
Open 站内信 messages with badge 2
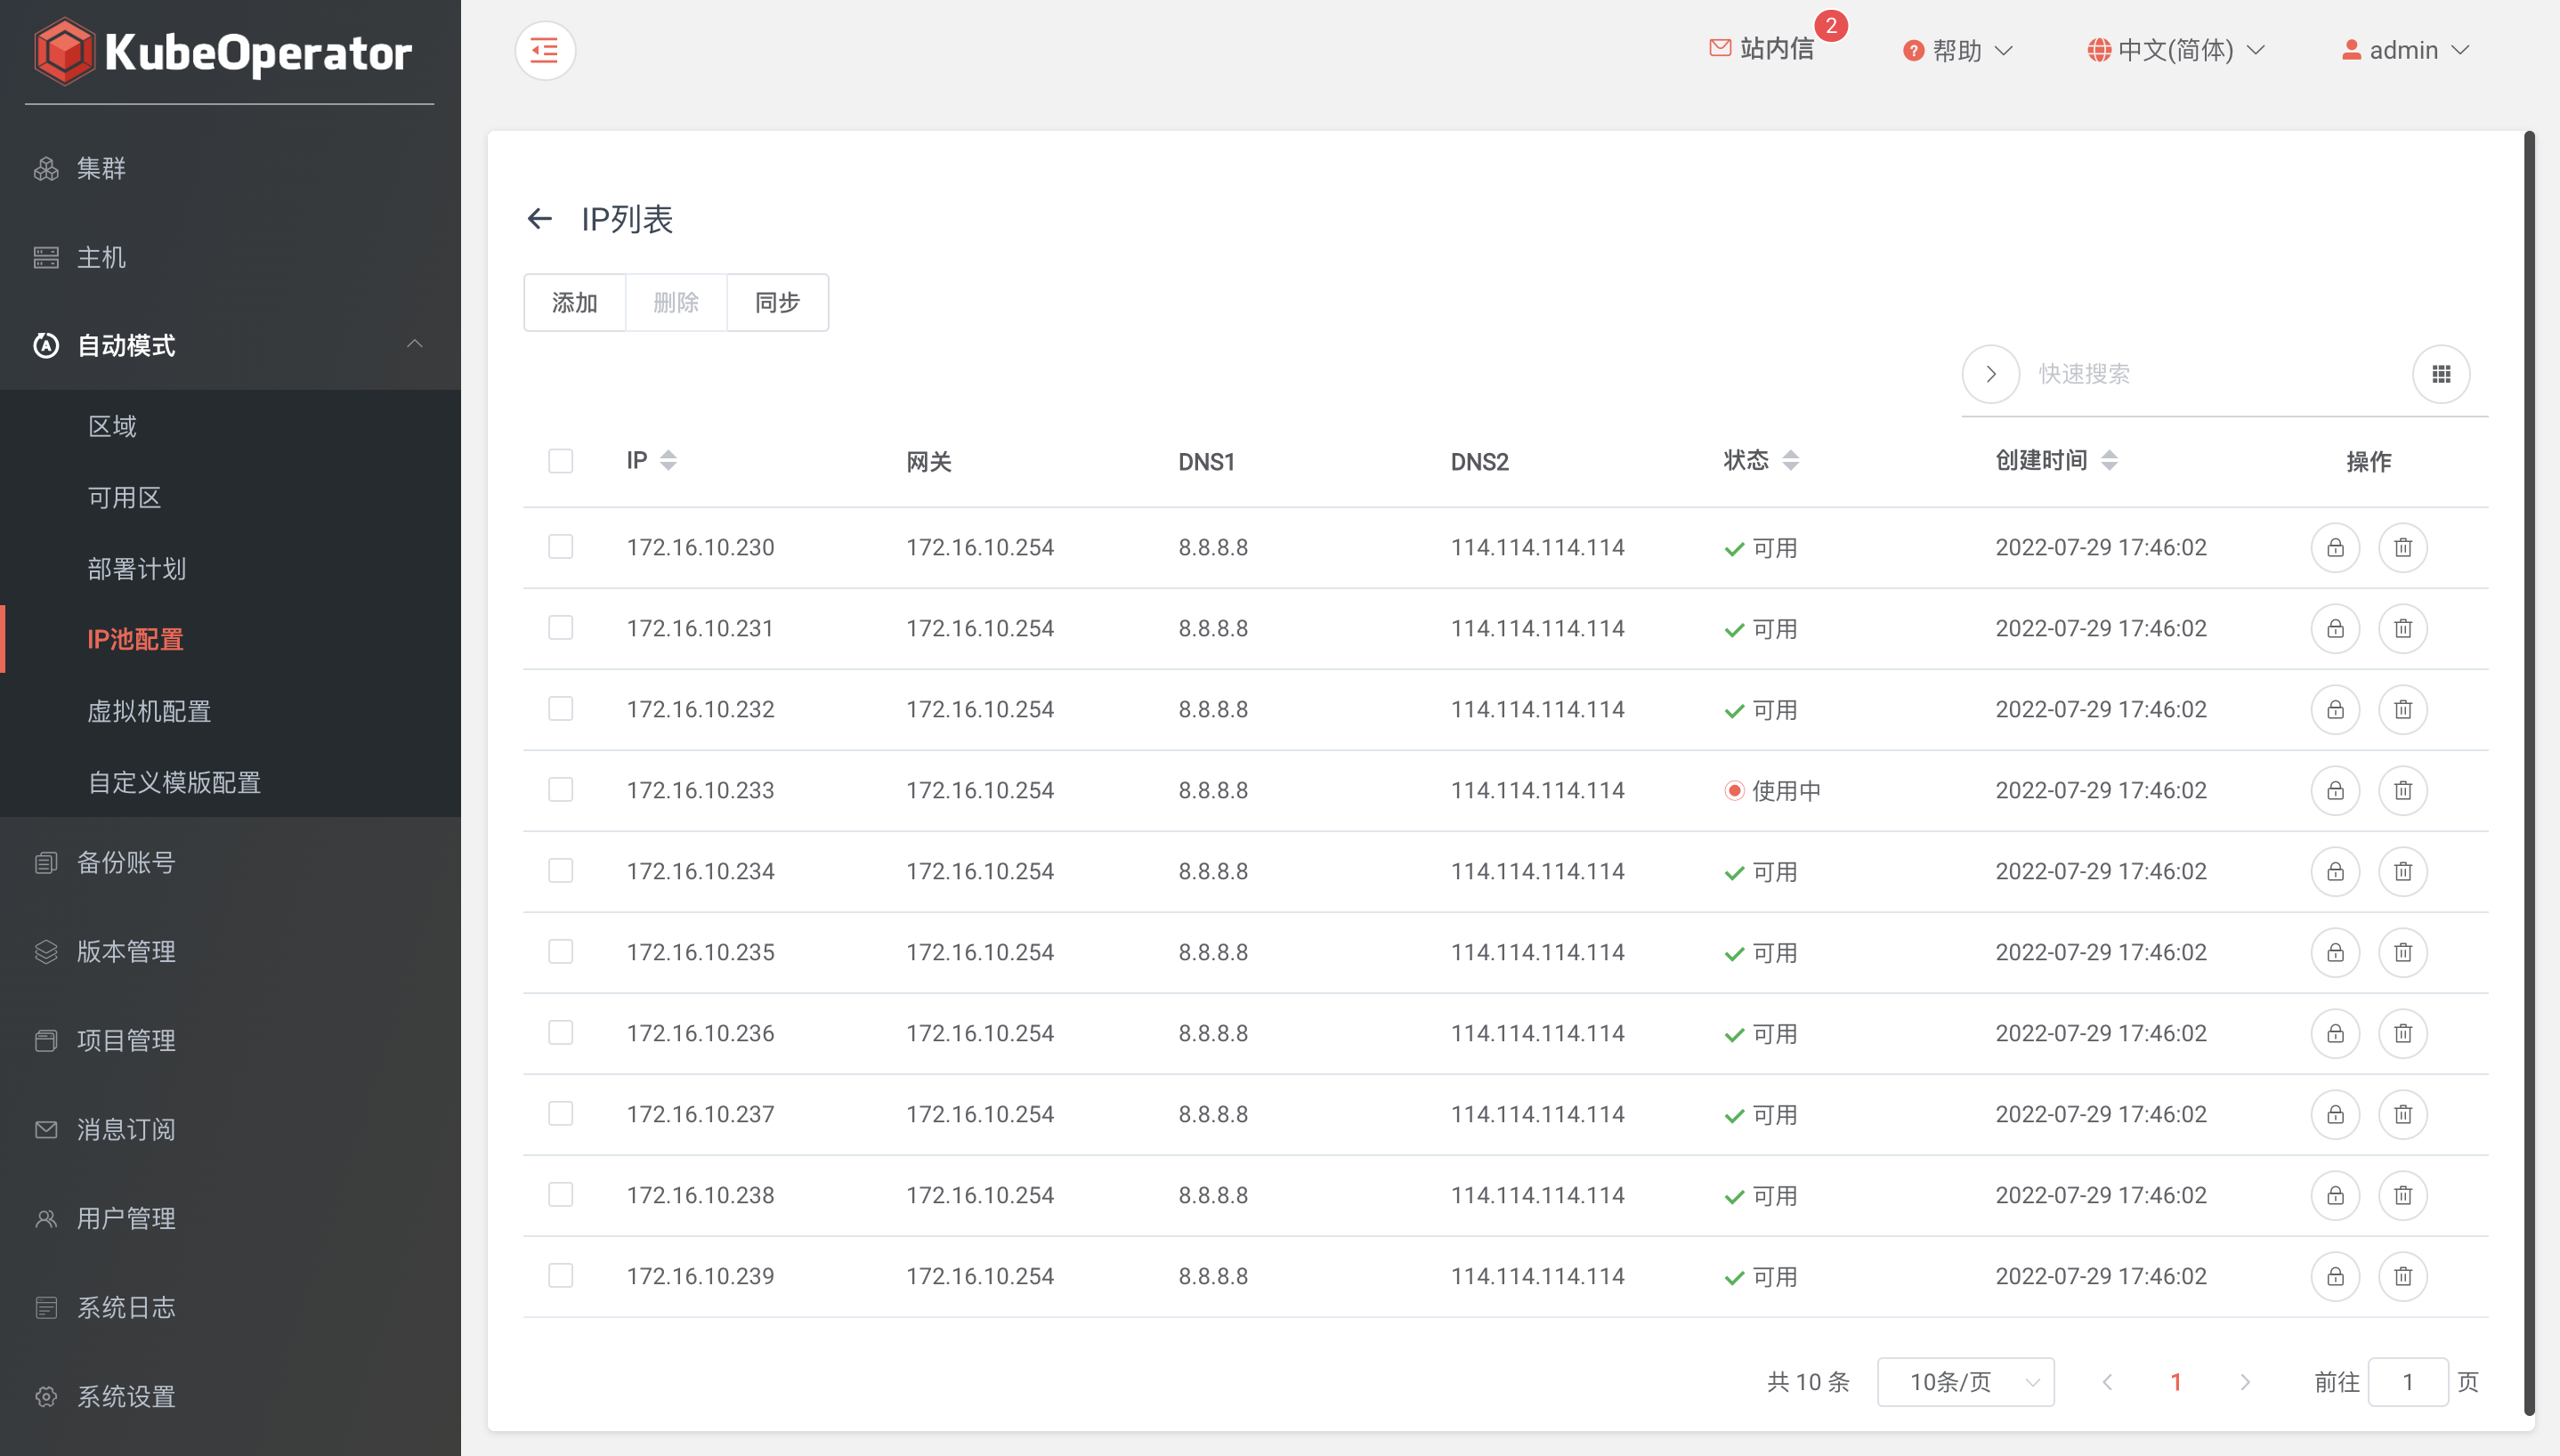point(1762,48)
